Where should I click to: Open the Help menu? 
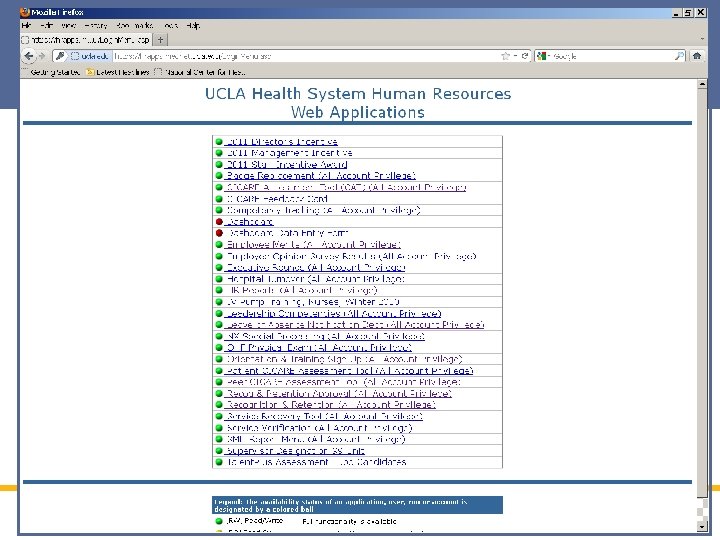pos(193,26)
